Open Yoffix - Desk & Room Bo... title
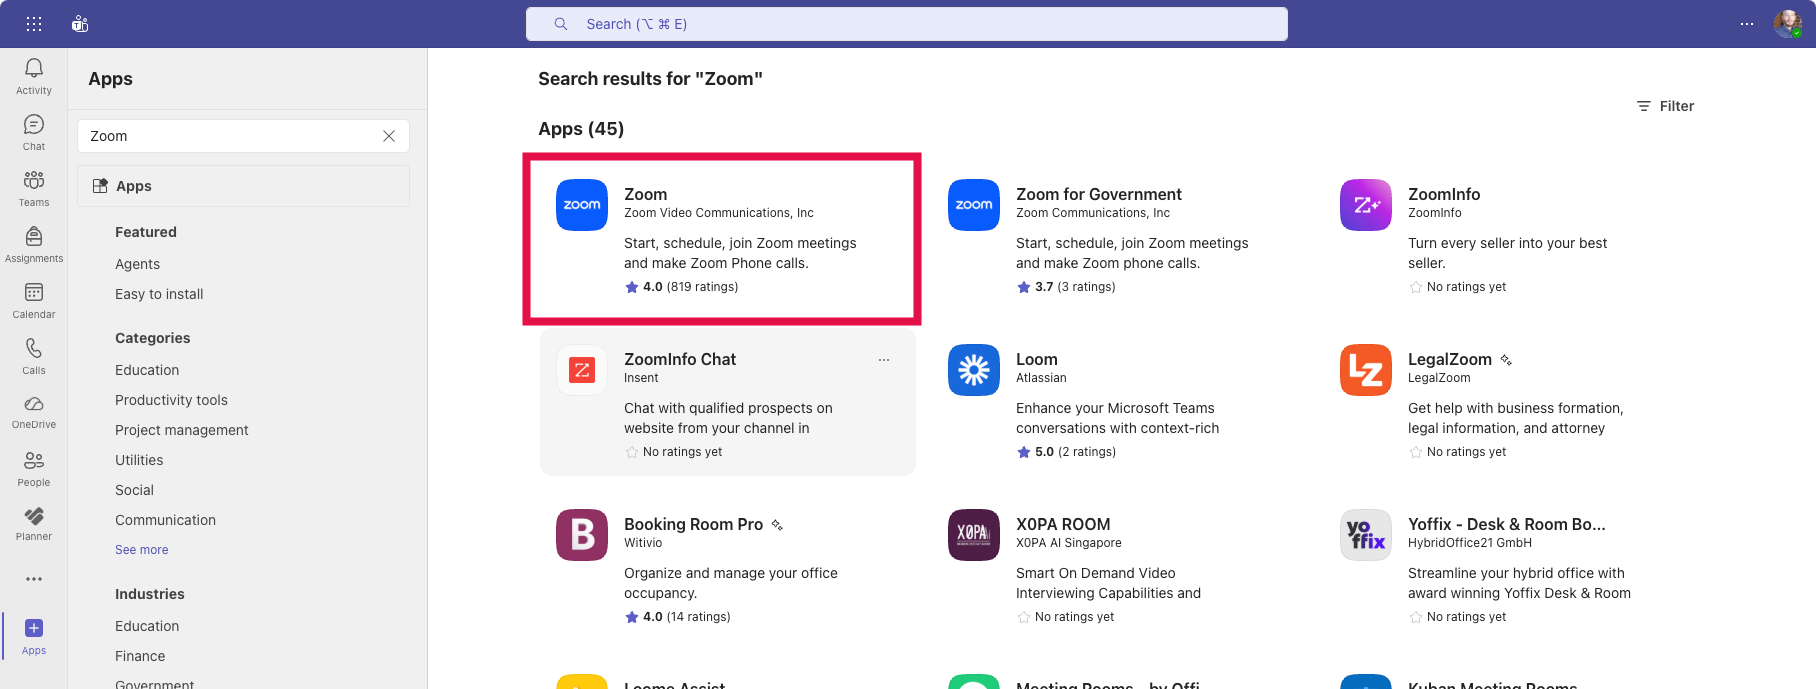Viewport: 1816px width, 689px height. click(x=1507, y=524)
